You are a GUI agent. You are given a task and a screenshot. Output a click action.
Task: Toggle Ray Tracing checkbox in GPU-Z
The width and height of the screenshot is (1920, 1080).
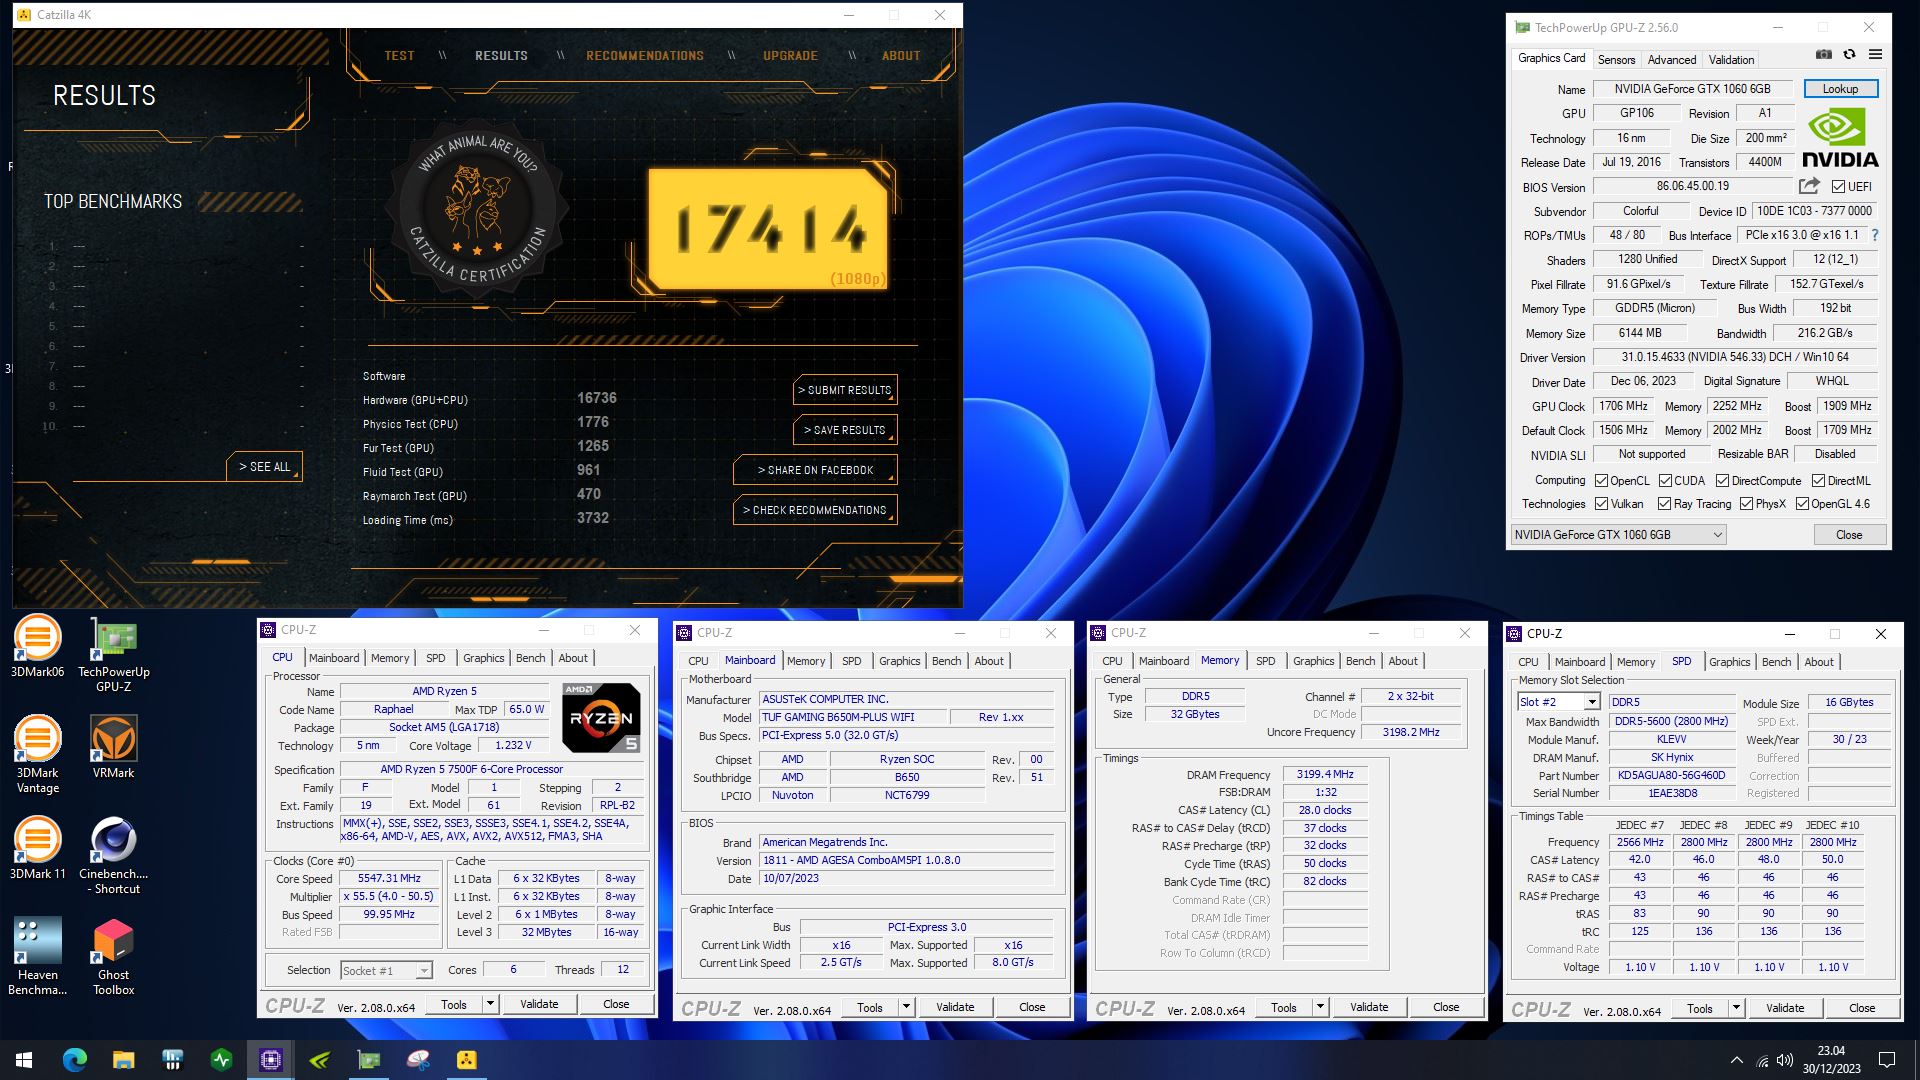(x=1665, y=504)
